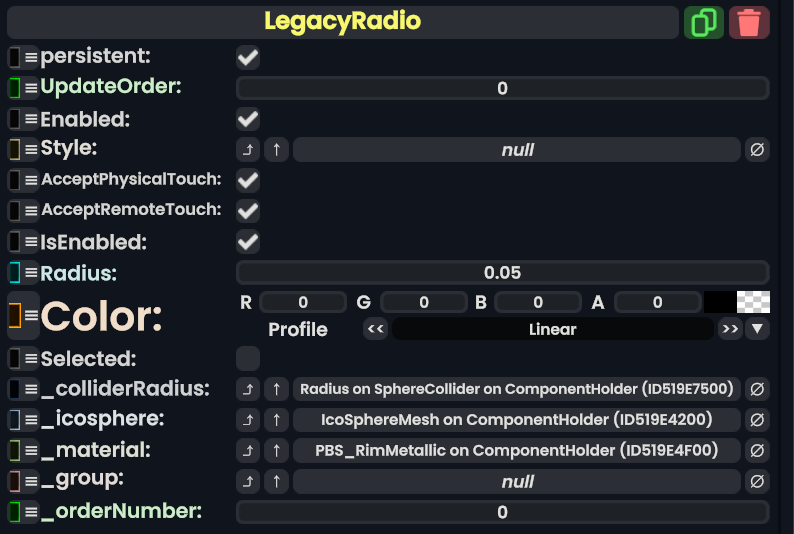This screenshot has width=794, height=534.
Task: Click the red trash delete icon
Action: pyautogui.click(x=749, y=22)
